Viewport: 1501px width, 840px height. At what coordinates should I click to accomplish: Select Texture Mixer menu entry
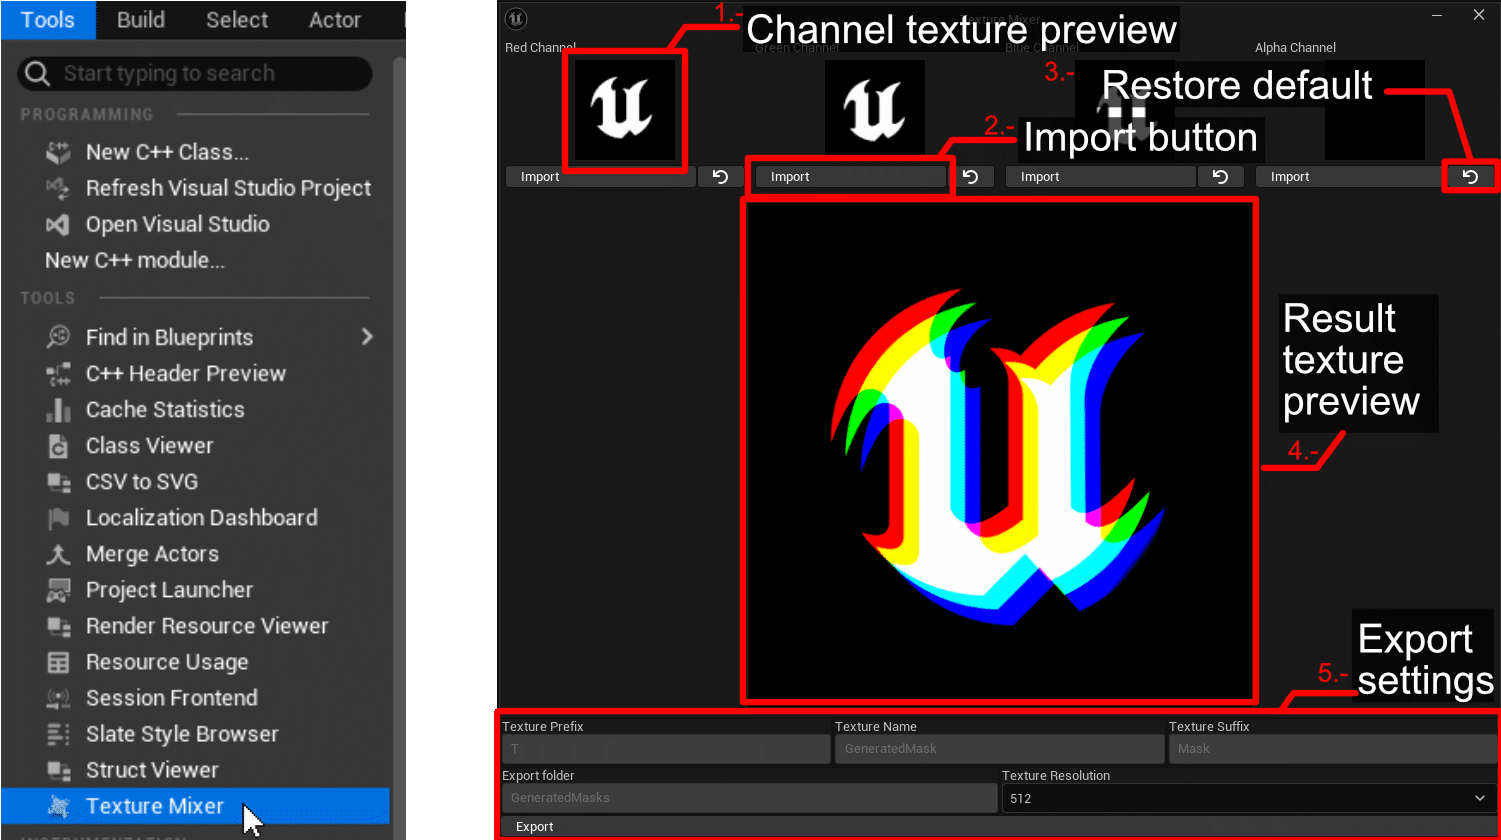click(195, 806)
